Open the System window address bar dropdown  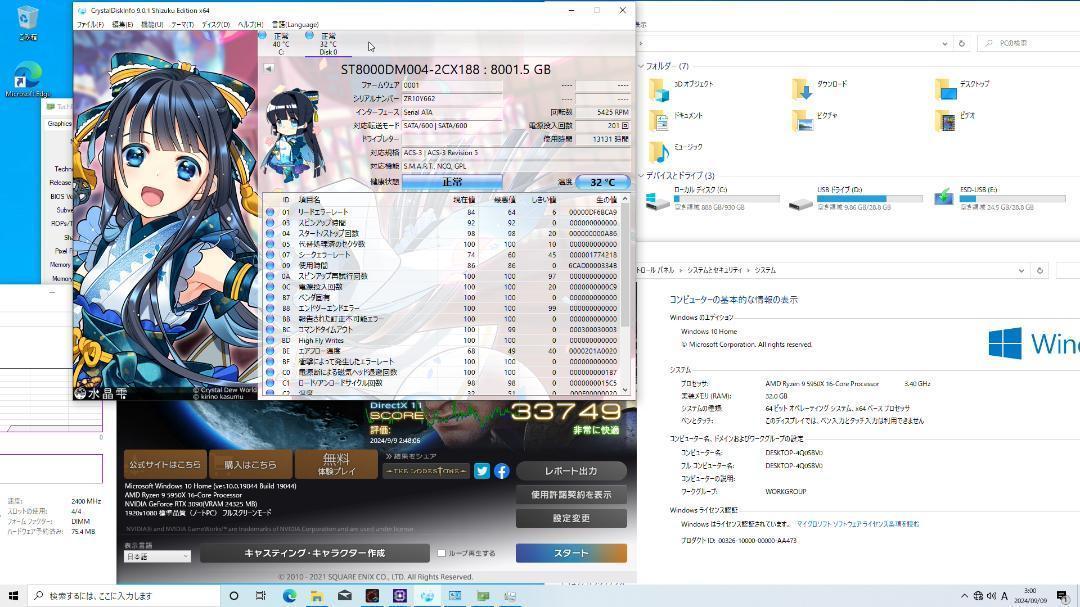point(1021,271)
